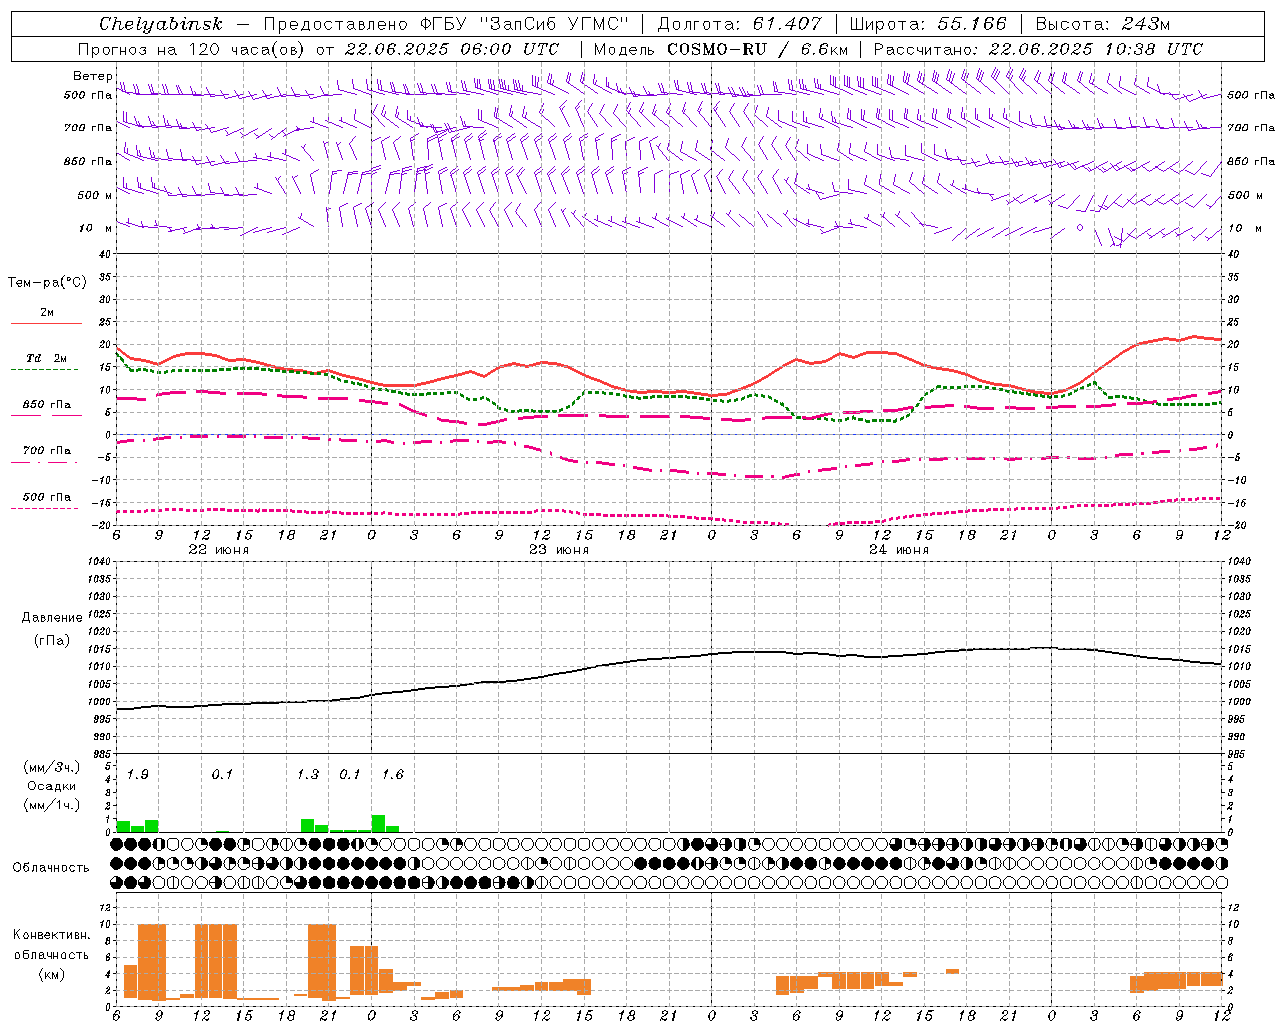Select the date label 24 июня

click(898, 550)
